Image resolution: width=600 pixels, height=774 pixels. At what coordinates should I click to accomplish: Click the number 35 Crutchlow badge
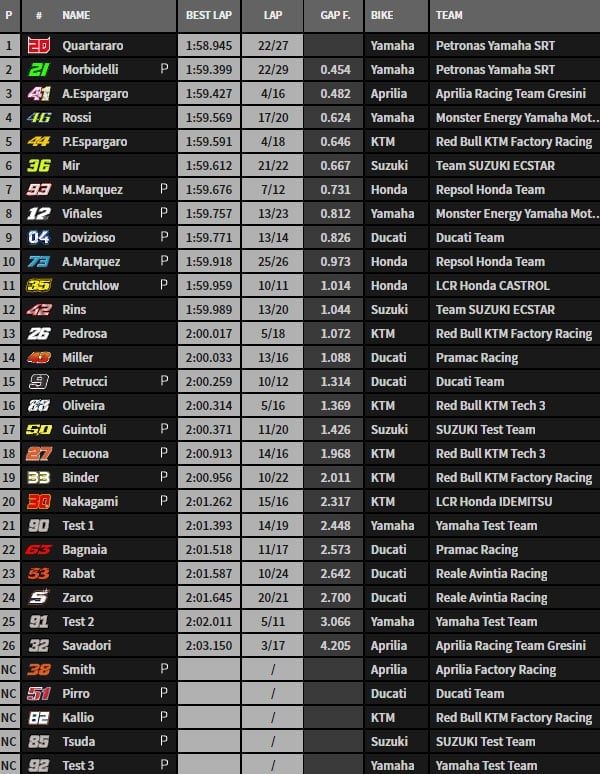38,286
